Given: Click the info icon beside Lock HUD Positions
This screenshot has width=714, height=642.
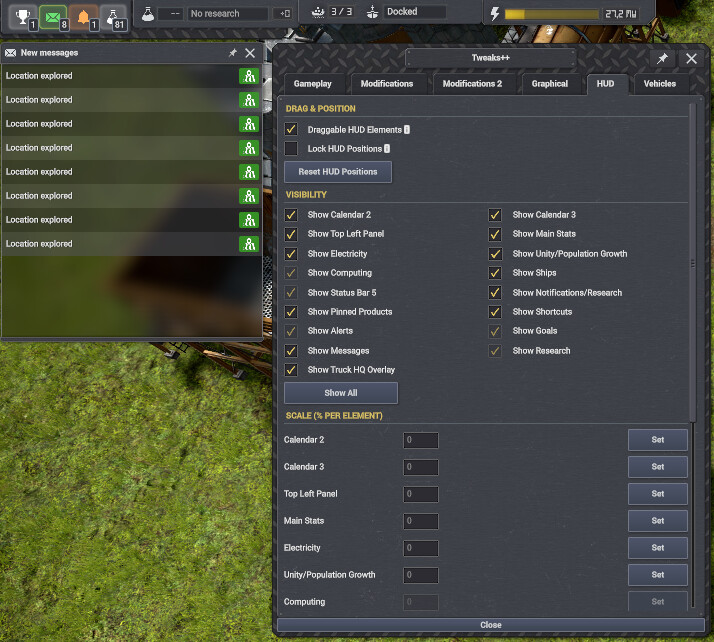Looking at the screenshot, I should (x=387, y=149).
